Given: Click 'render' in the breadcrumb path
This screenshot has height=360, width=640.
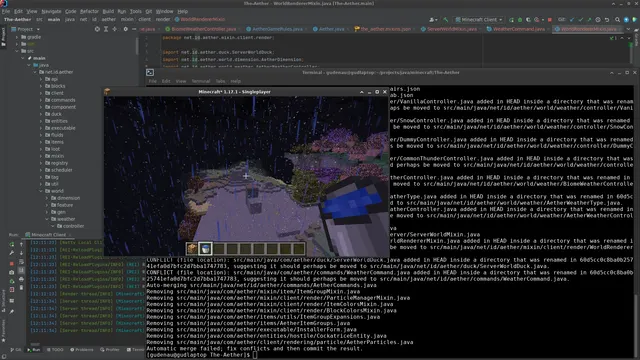Looking at the screenshot, I should coord(163,19).
